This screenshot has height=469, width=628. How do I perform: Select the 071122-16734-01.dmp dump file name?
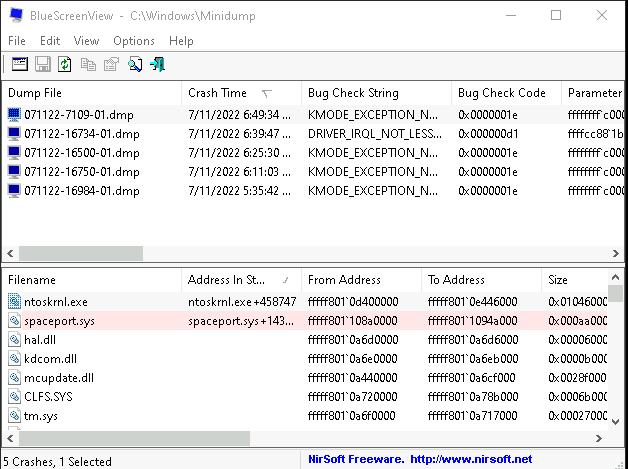click(82, 134)
